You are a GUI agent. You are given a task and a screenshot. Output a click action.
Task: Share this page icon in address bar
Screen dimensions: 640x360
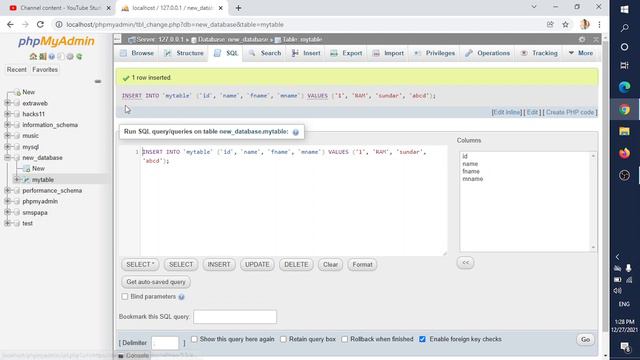pyautogui.click(x=550, y=24)
